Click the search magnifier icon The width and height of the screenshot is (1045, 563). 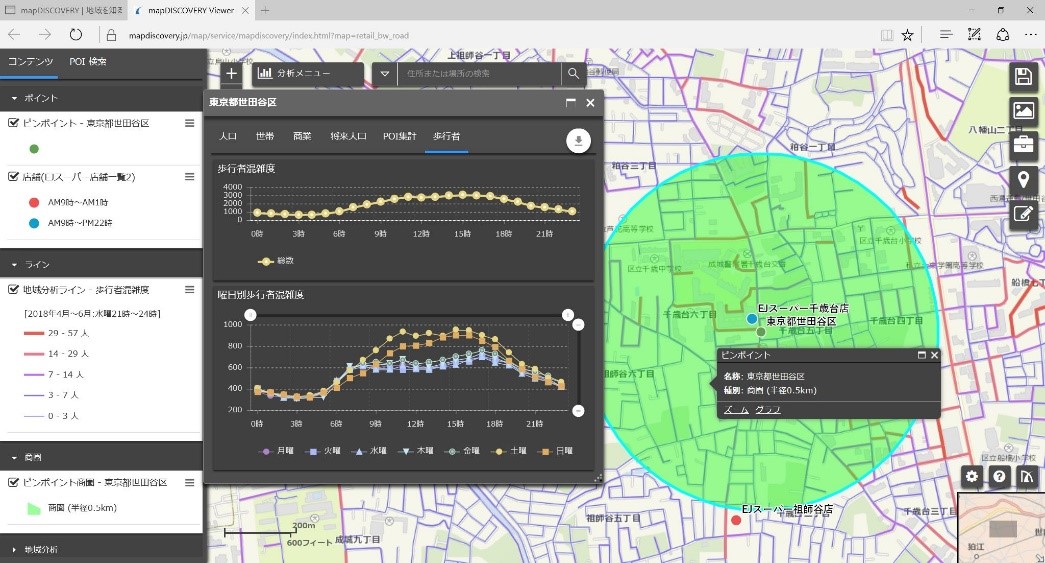pyautogui.click(x=573, y=74)
